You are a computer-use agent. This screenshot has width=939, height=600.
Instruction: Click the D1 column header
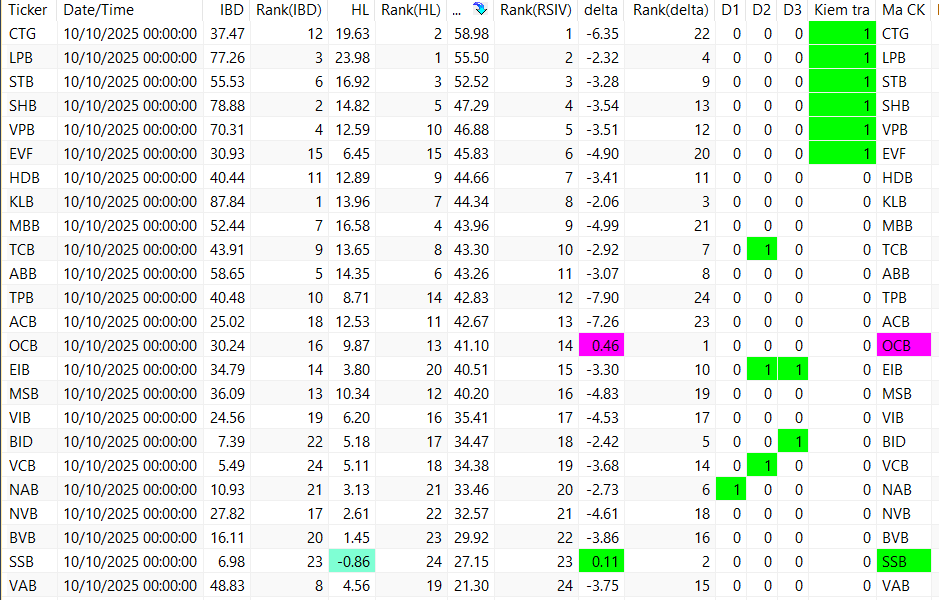click(730, 10)
